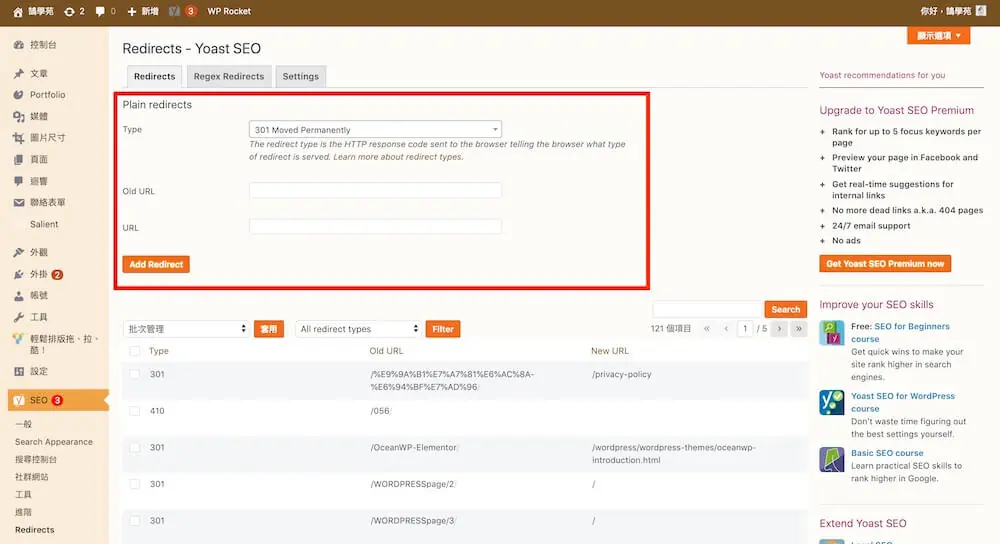Click the pin icon for Posts
The width and height of the screenshot is (1000, 544).
(x=18, y=73)
